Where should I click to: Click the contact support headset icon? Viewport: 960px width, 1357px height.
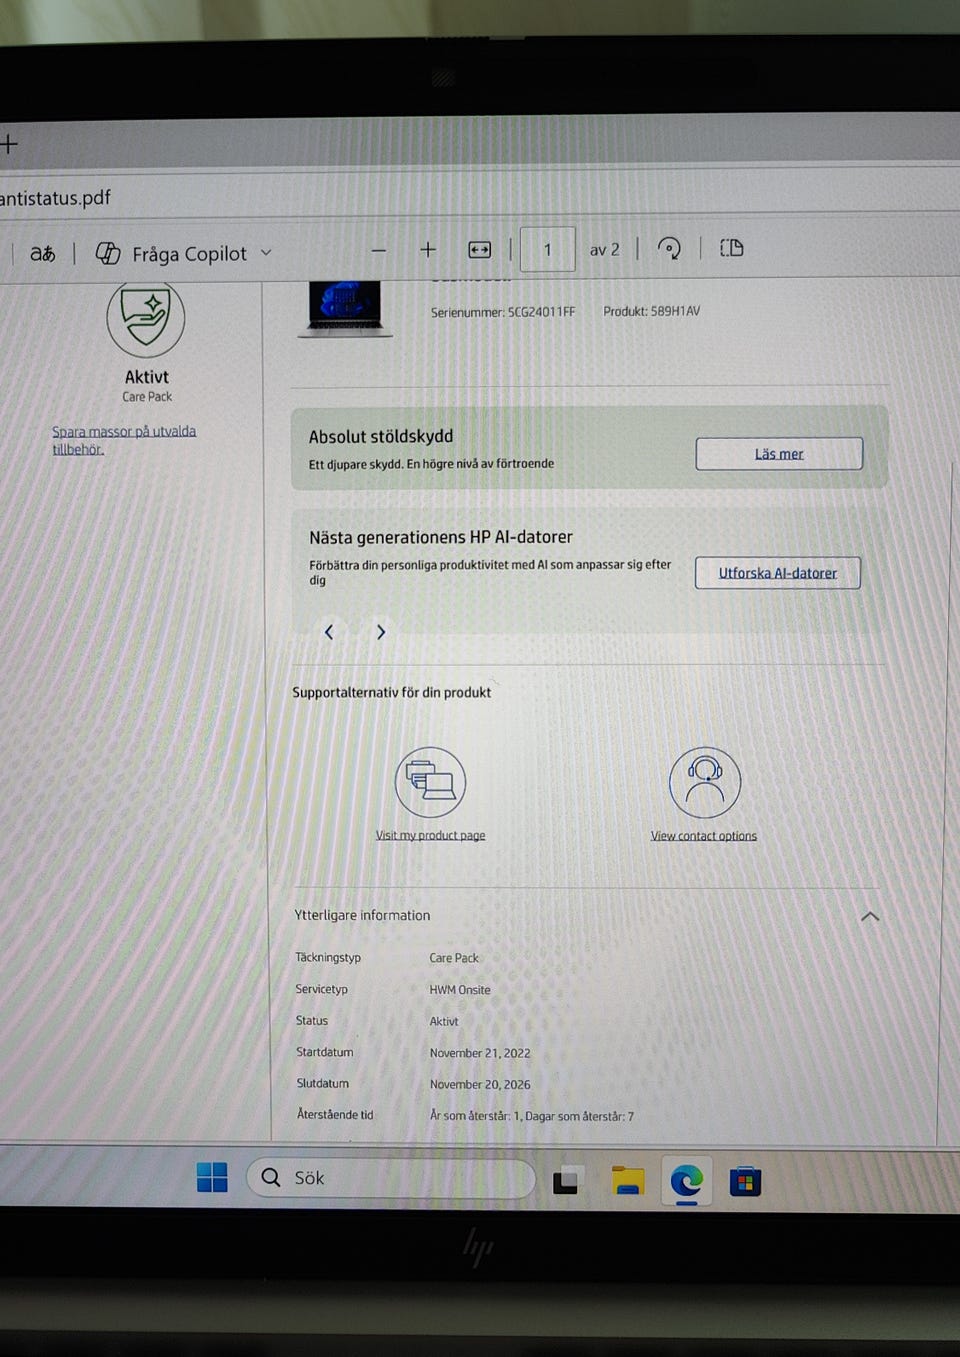[705, 782]
